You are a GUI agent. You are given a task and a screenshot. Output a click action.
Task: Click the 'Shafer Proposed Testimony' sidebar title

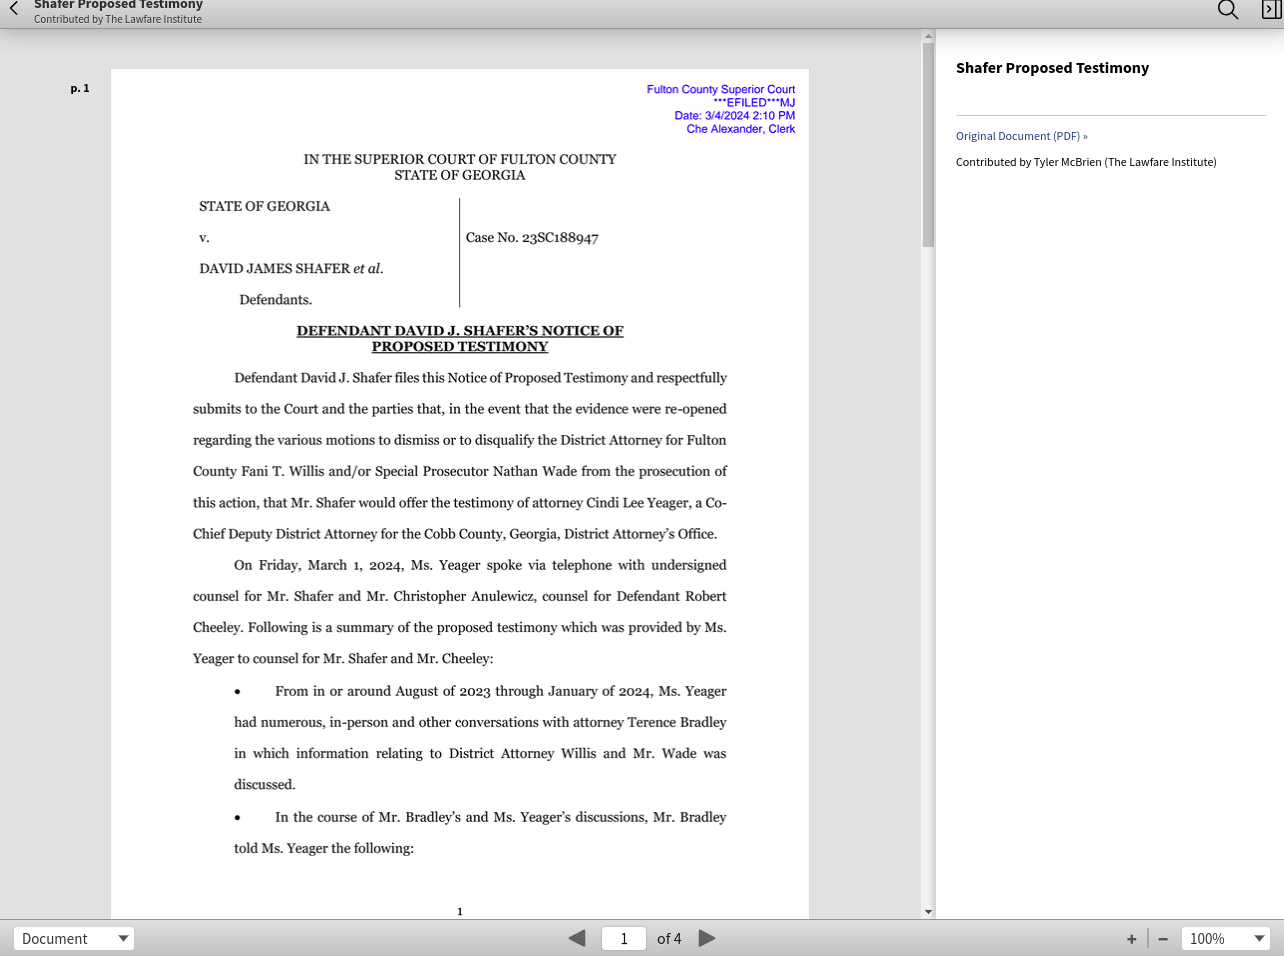[1052, 68]
